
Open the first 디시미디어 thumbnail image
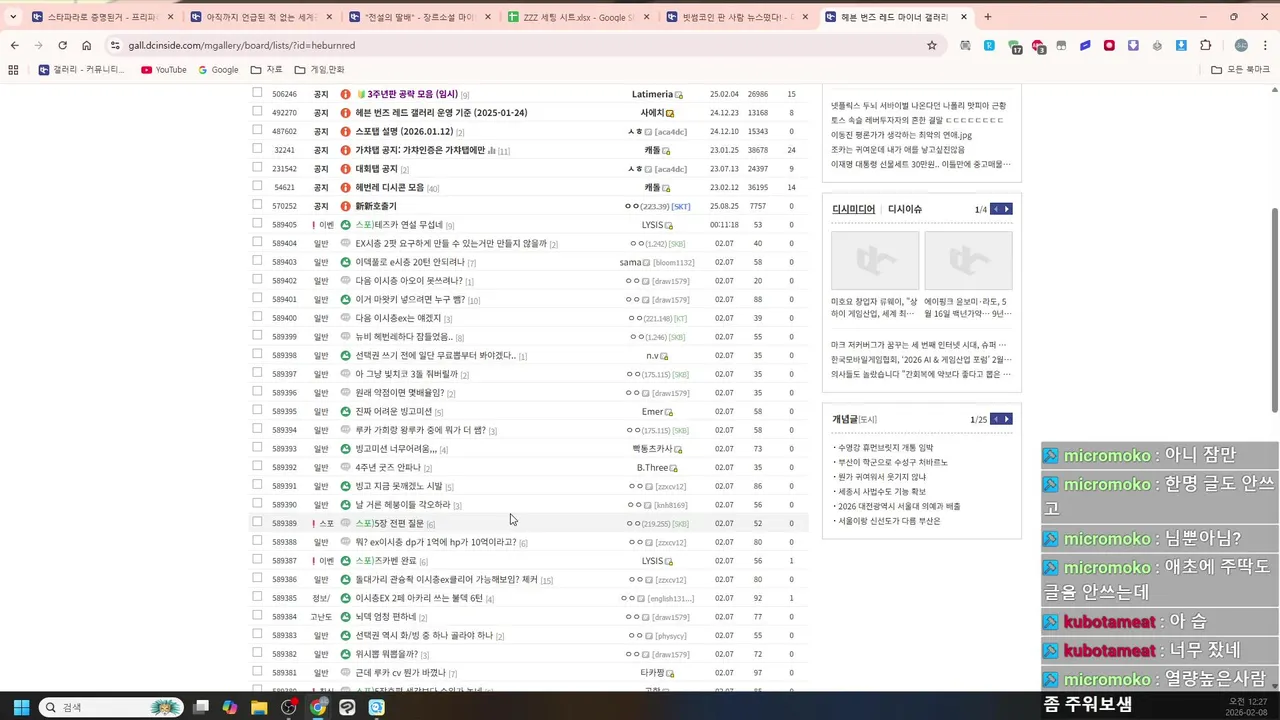click(x=875, y=261)
